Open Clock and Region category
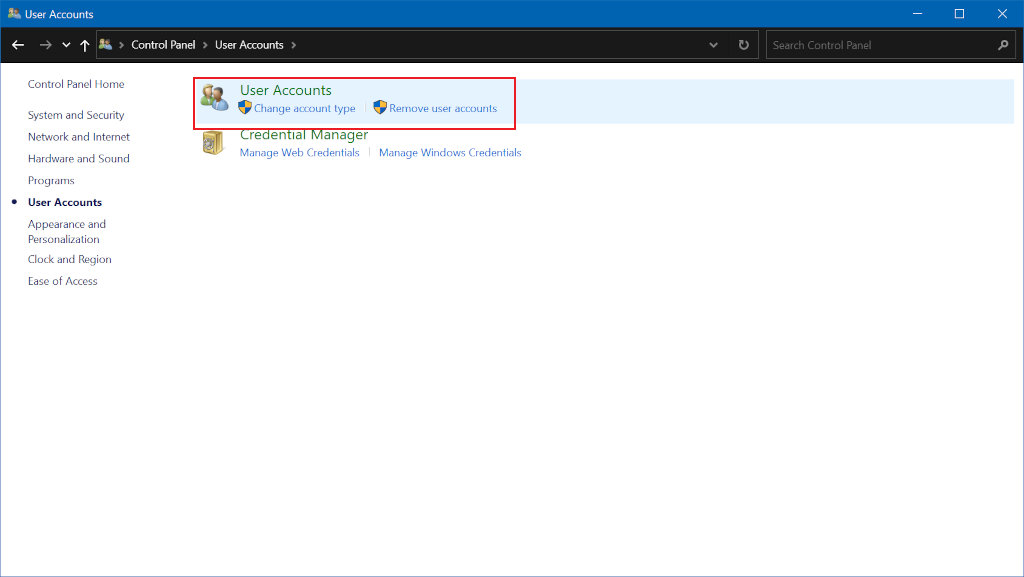 (x=69, y=259)
